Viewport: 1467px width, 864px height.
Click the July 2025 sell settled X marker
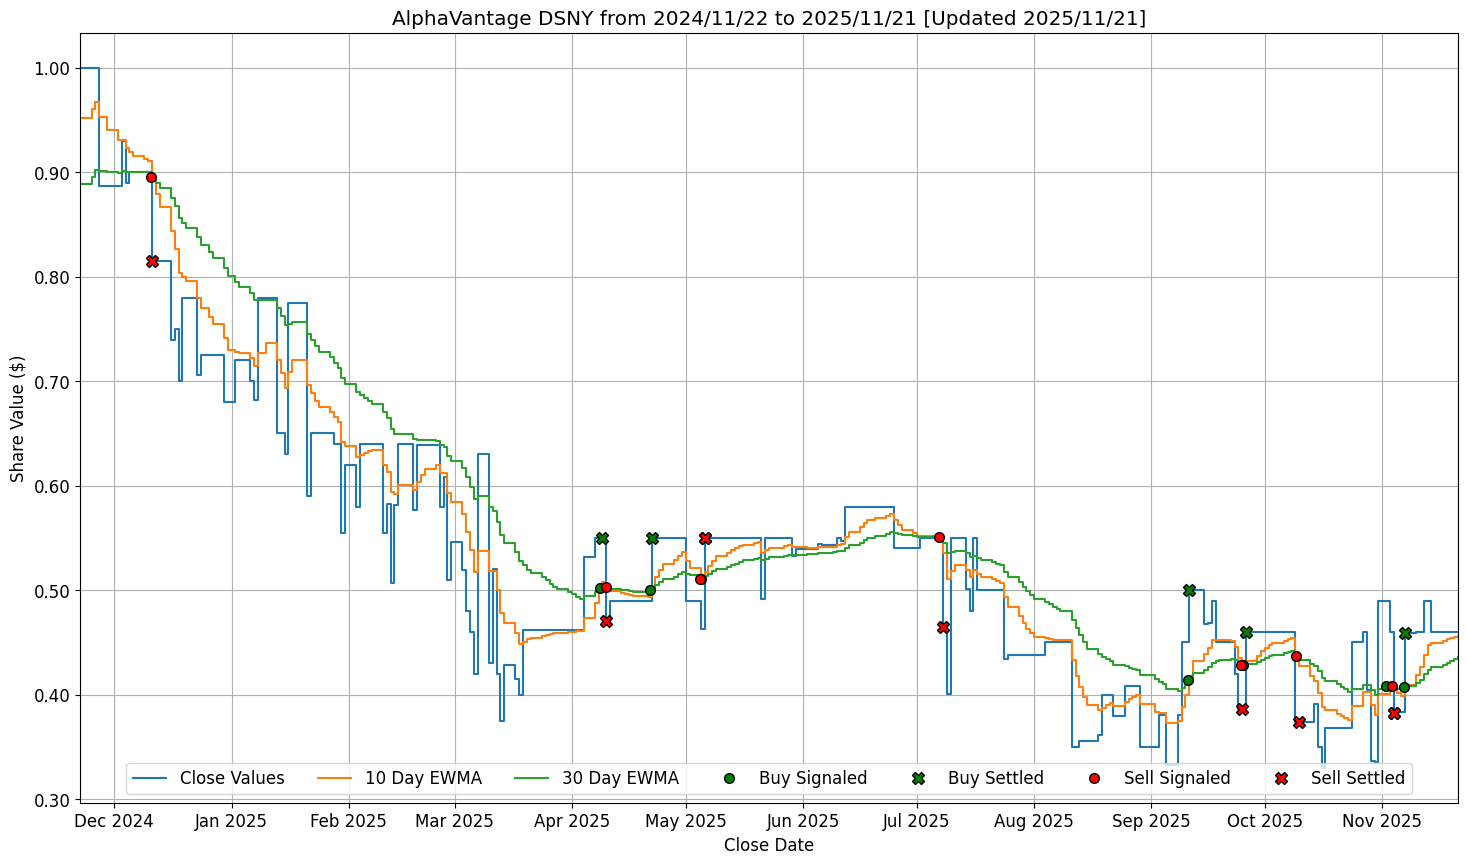tap(943, 627)
